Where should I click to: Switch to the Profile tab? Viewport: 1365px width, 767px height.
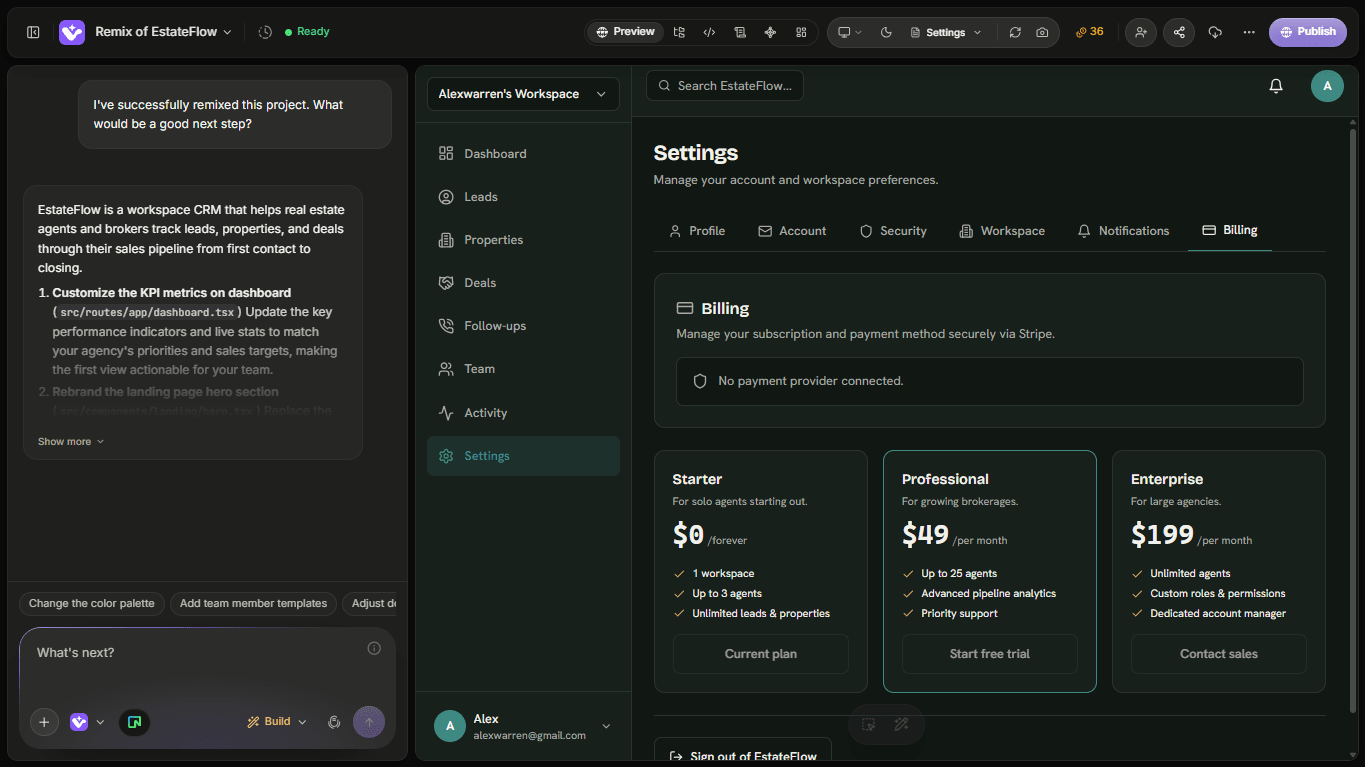(x=697, y=231)
